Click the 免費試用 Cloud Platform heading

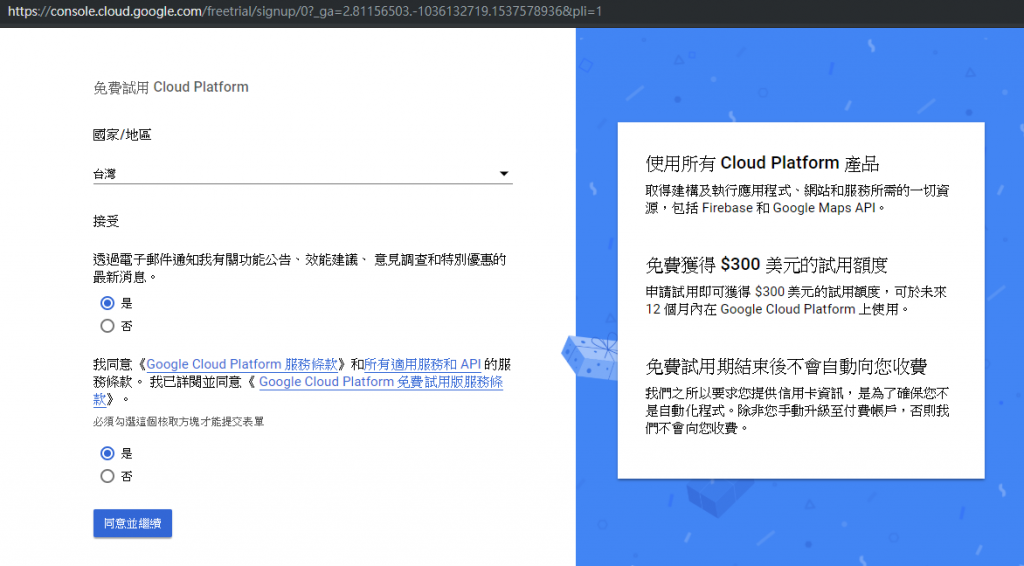171,87
